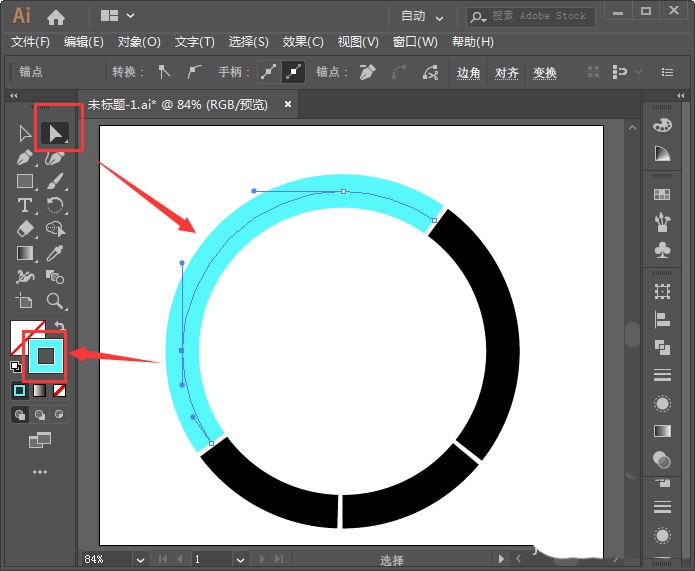The image size is (695, 571).
Task: Select the Gradient tool in toolbar
Action: pos(25,253)
